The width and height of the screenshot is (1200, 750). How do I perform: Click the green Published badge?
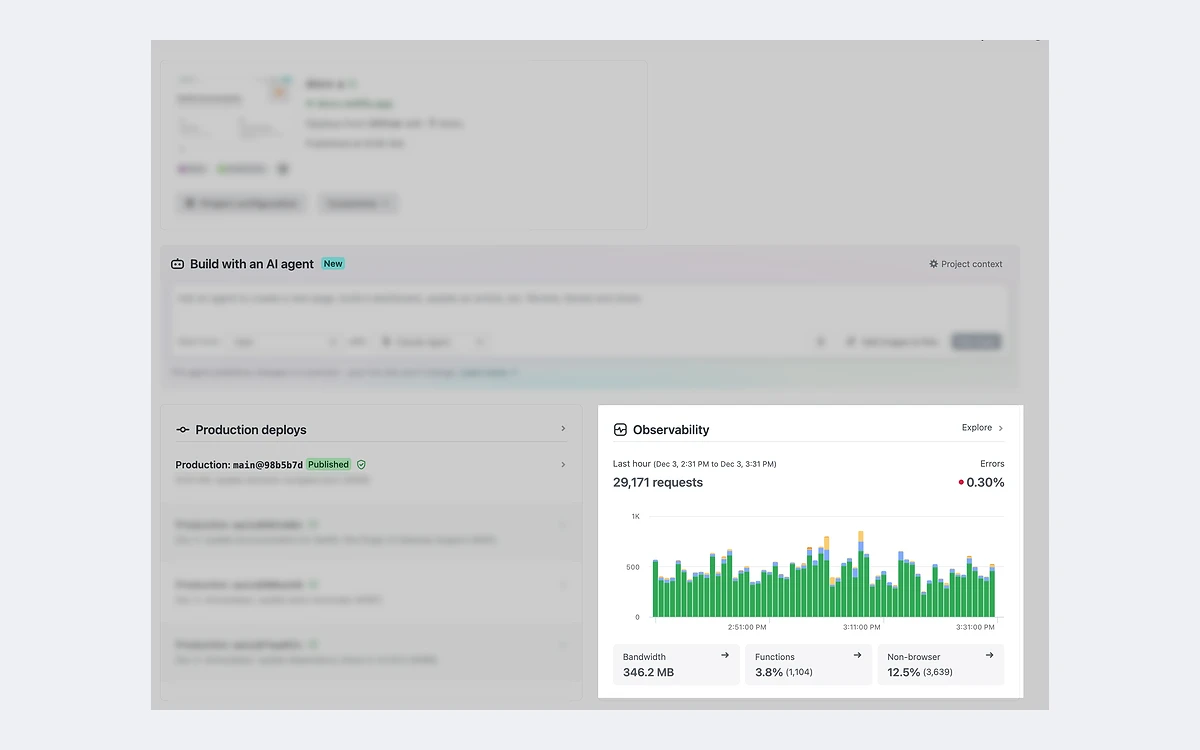(x=328, y=465)
